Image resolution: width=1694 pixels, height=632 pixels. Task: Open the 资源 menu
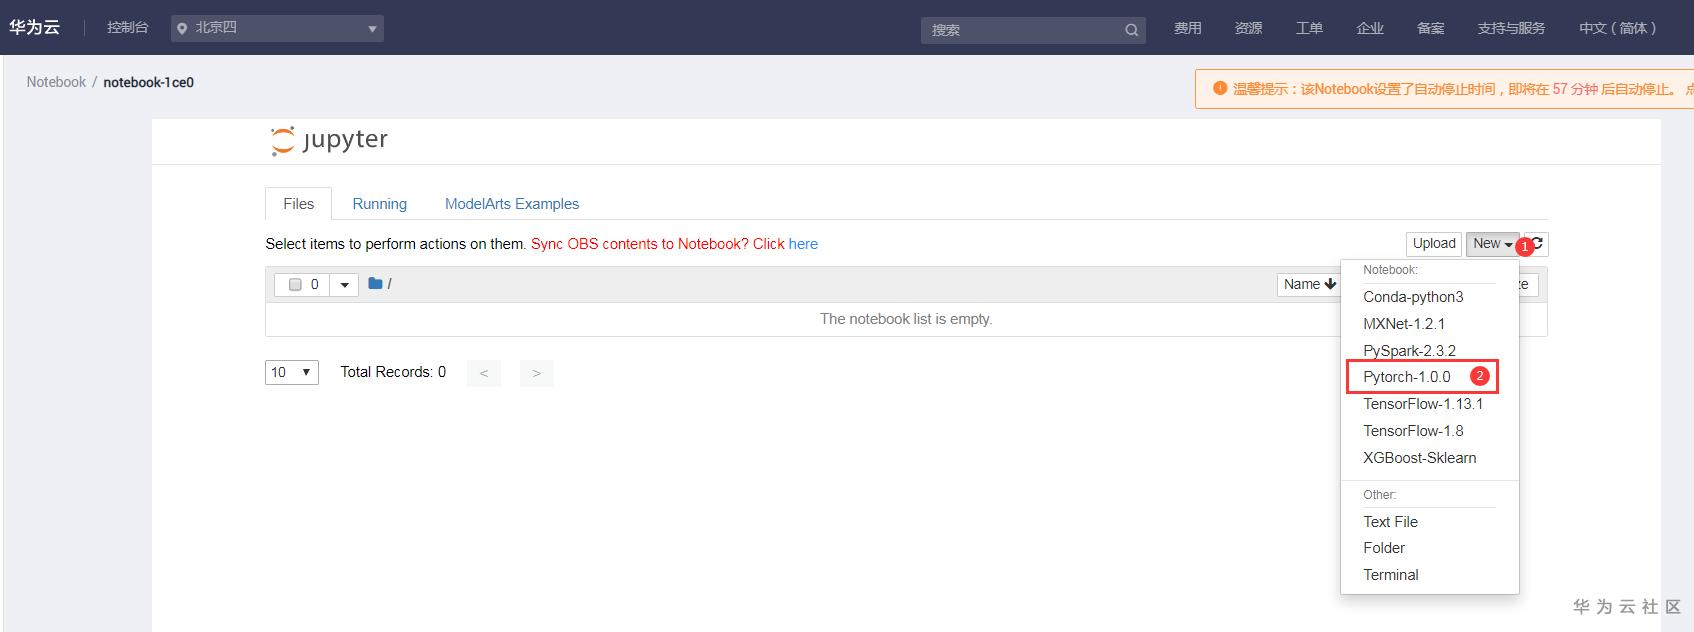(1248, 28)
